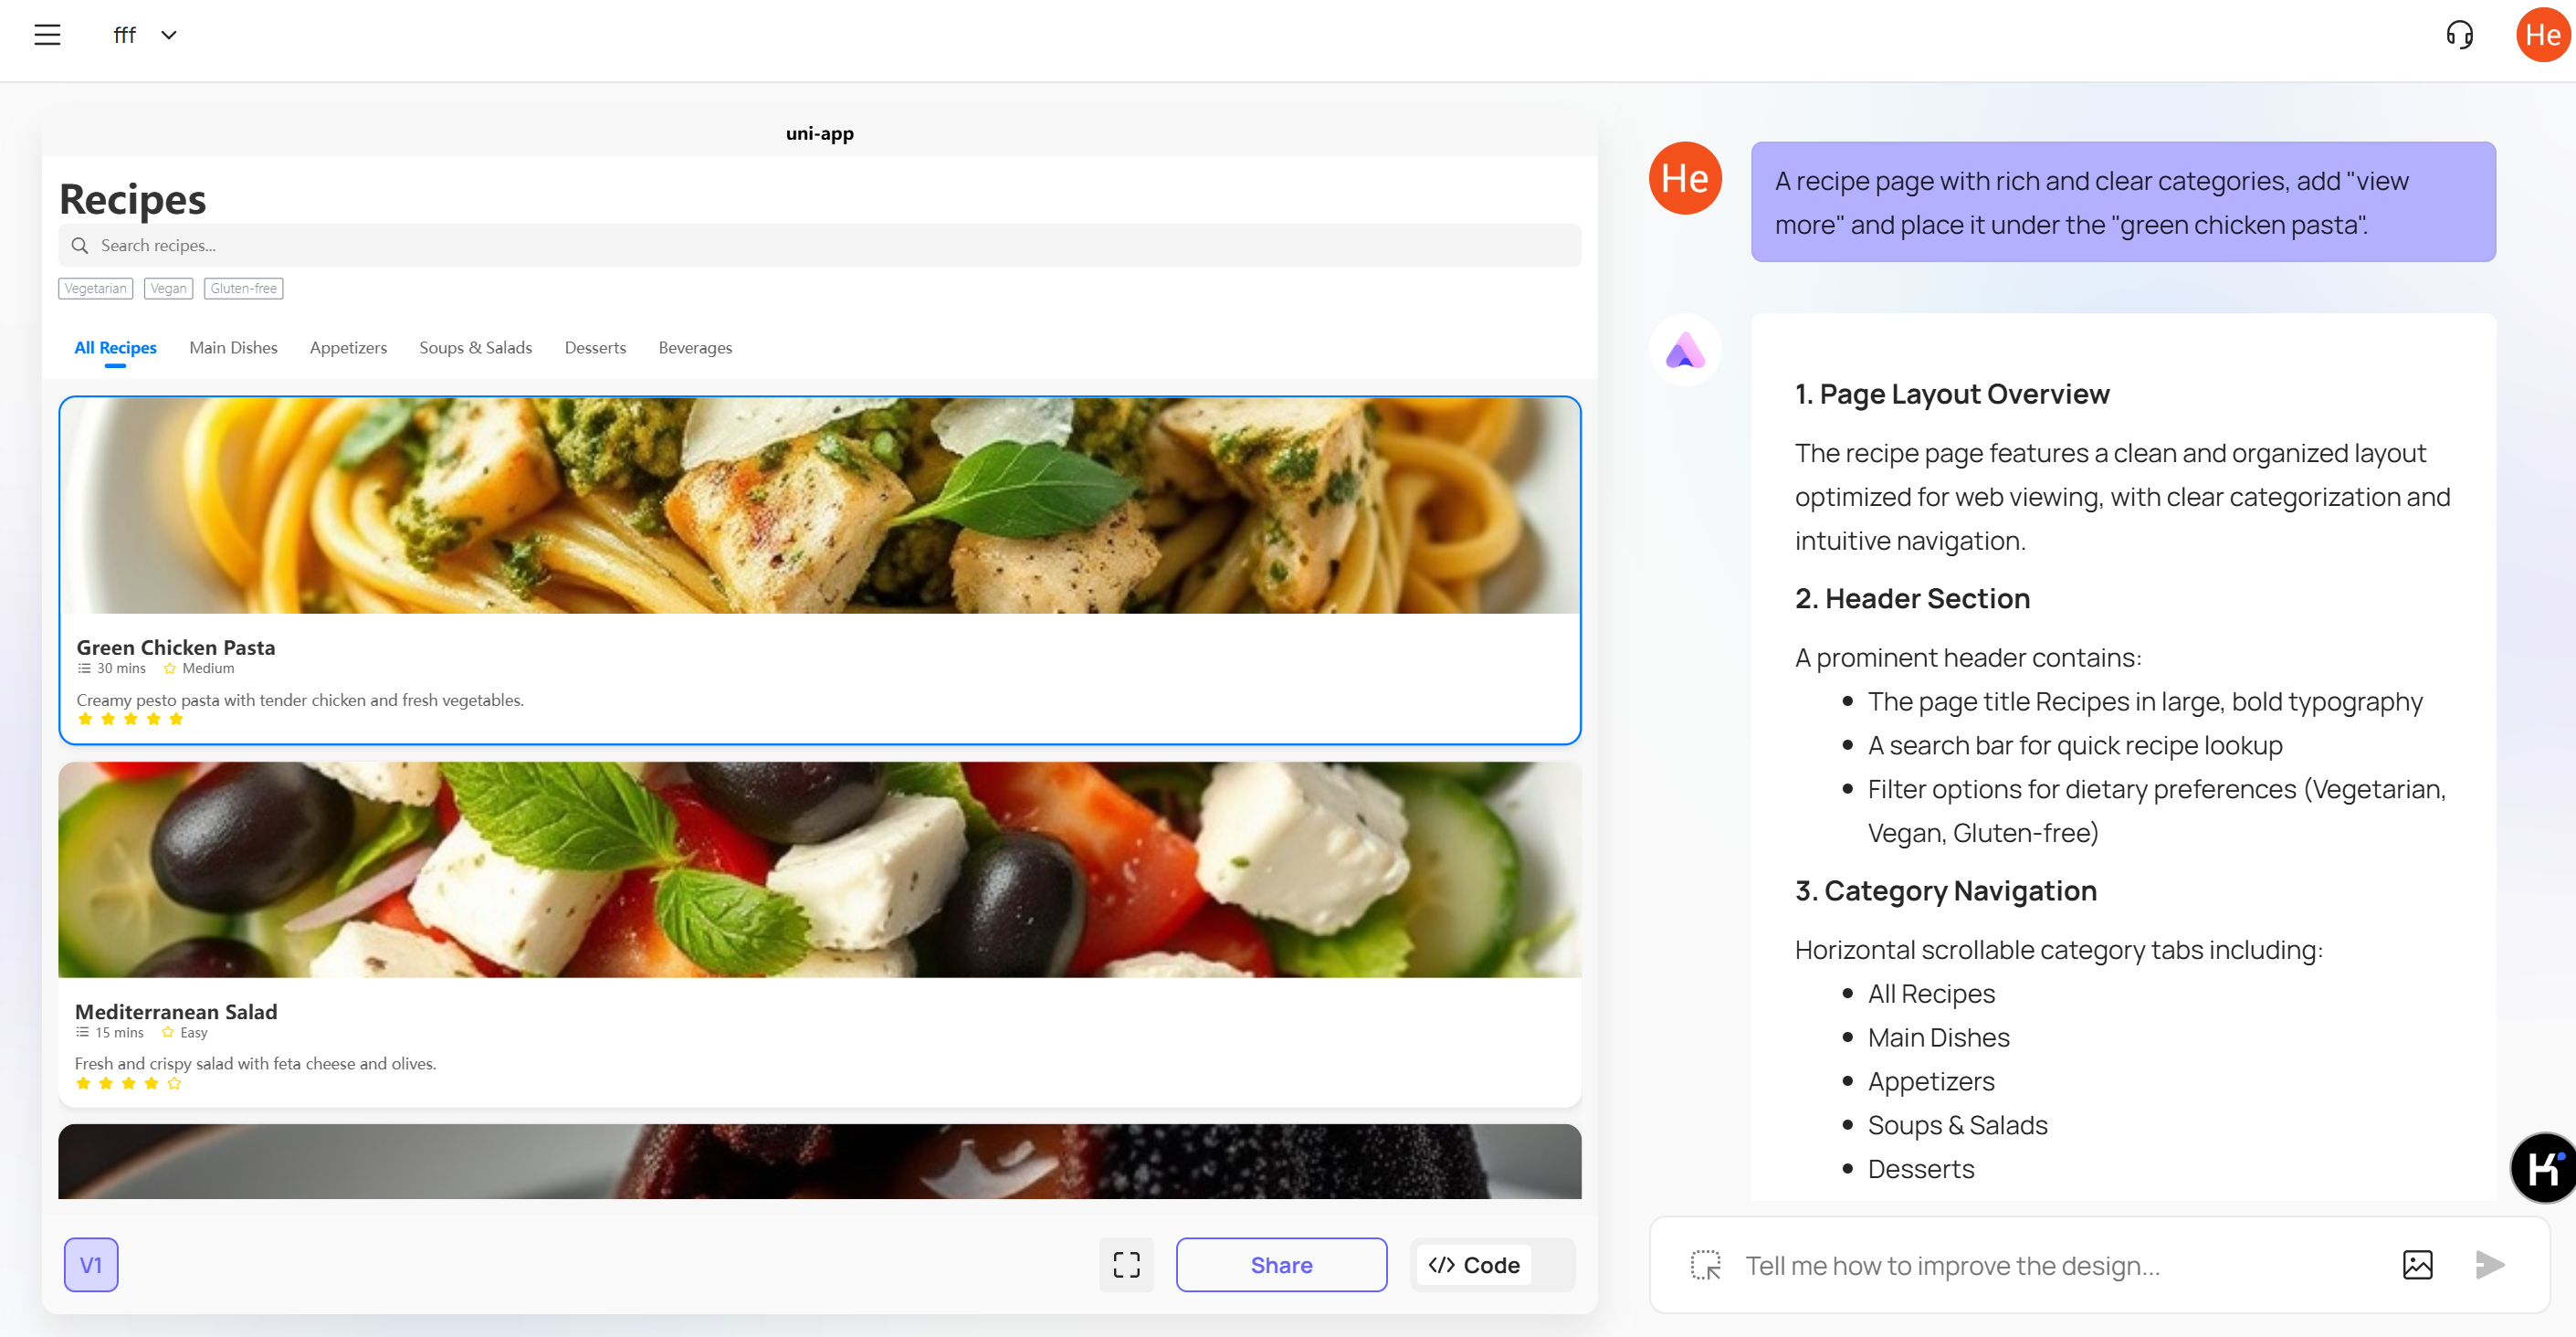Toggle the Vegetarian filter tag
2576x1337 pixels.
pos(95,288)
